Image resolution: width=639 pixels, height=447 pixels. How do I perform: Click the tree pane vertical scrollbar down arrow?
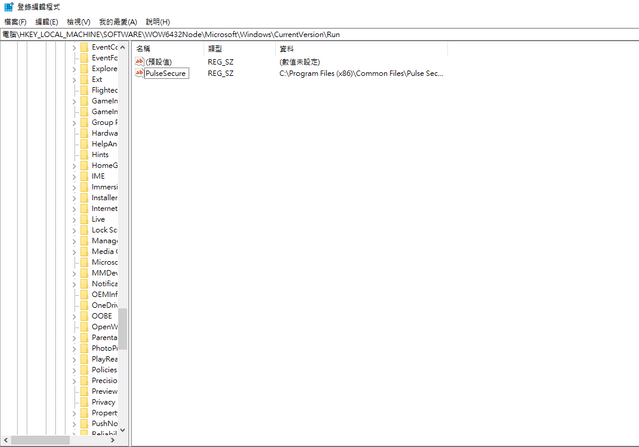(123, 429)
